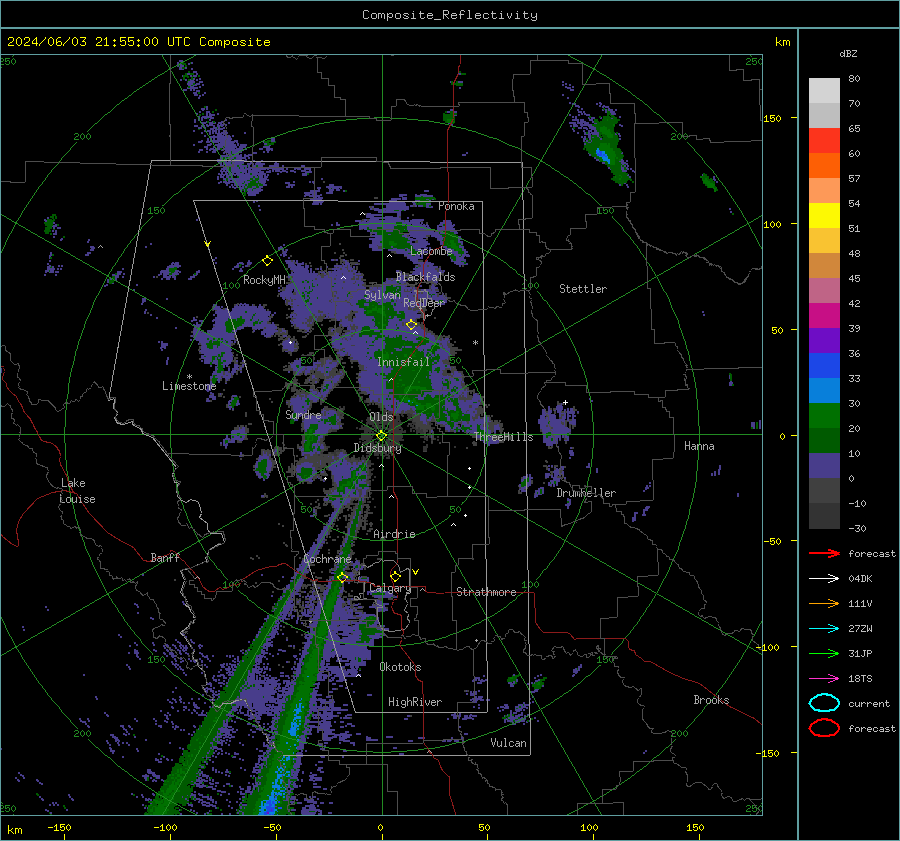The image size is (900, 841).
Task: Click the Innisfail city label
Action: click(403, 362)
